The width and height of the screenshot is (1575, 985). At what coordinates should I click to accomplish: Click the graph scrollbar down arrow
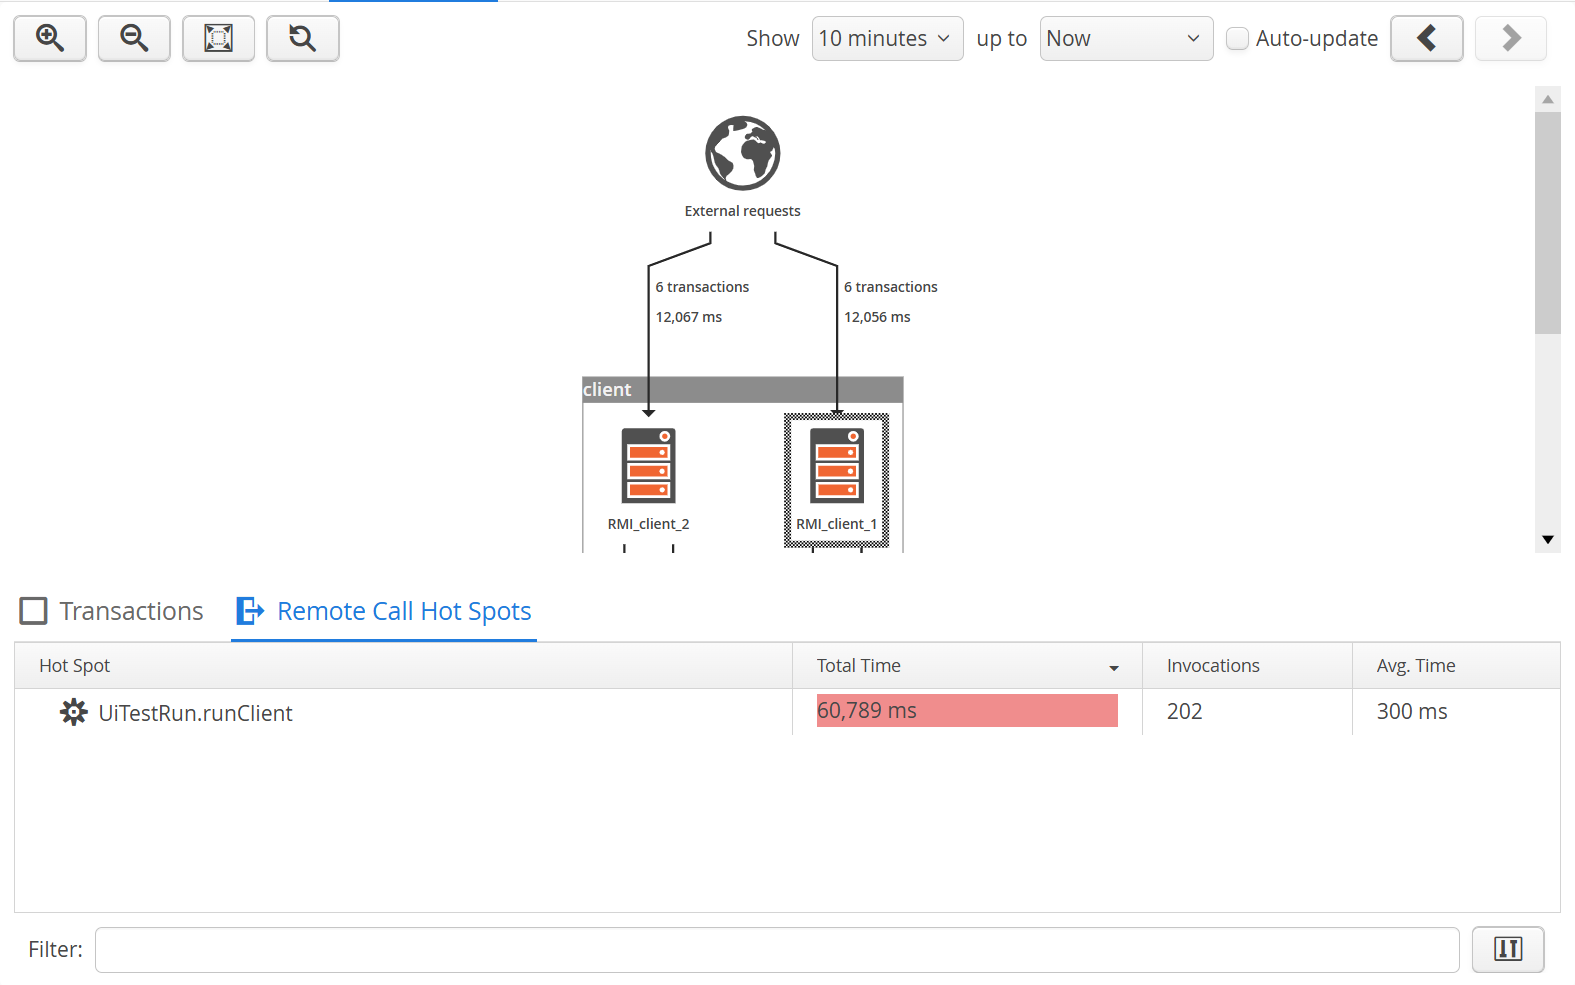coord(1548,540)
